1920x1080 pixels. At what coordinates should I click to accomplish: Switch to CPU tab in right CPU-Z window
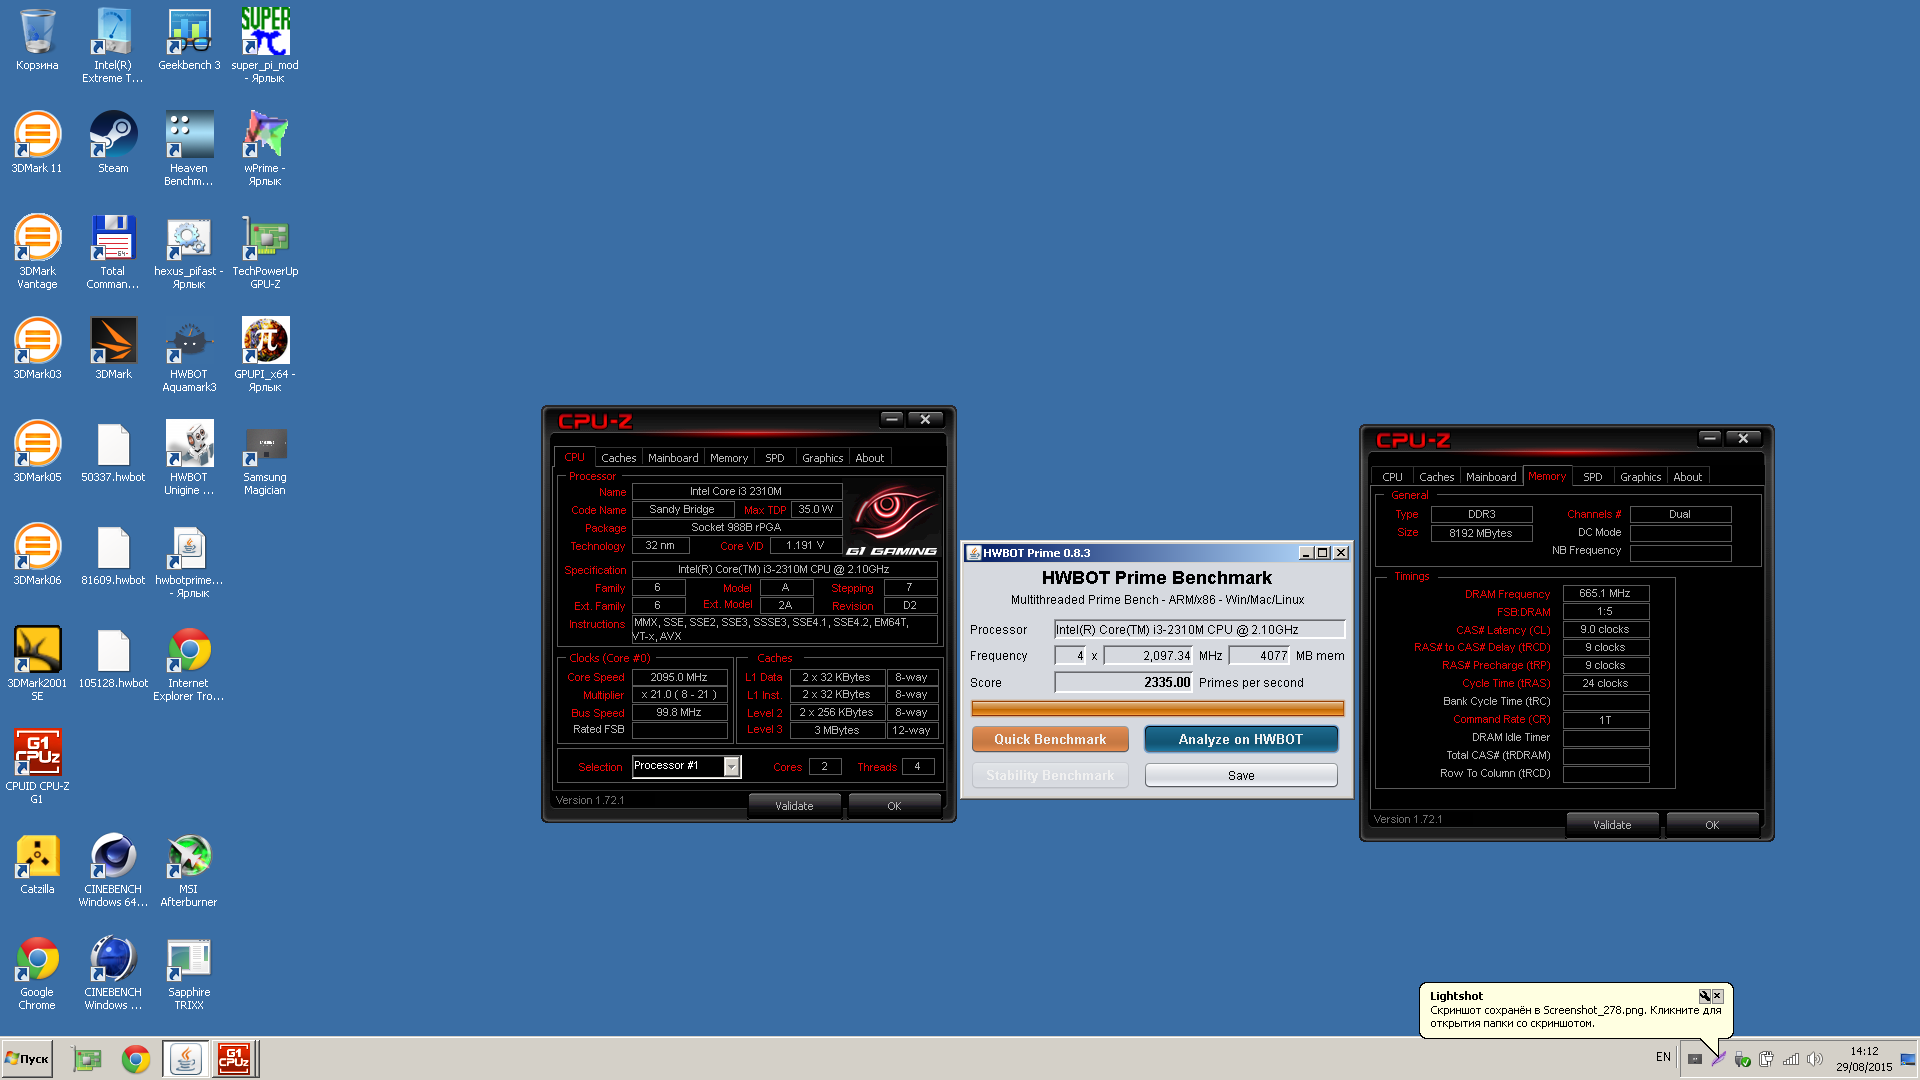pyautogui.click(x=1392, y=477)
